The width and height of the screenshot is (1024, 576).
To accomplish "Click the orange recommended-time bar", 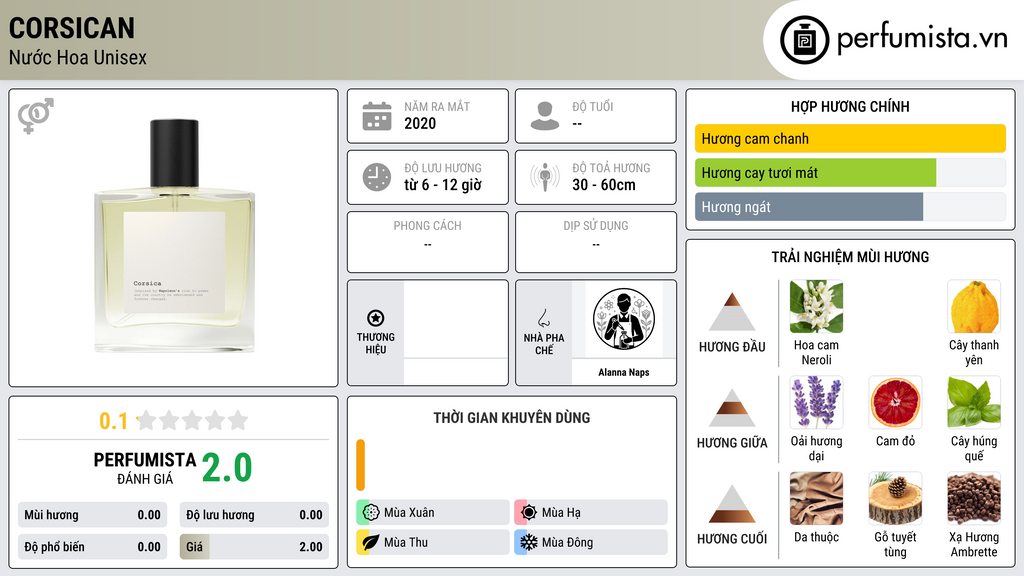I will coord(360,465).
